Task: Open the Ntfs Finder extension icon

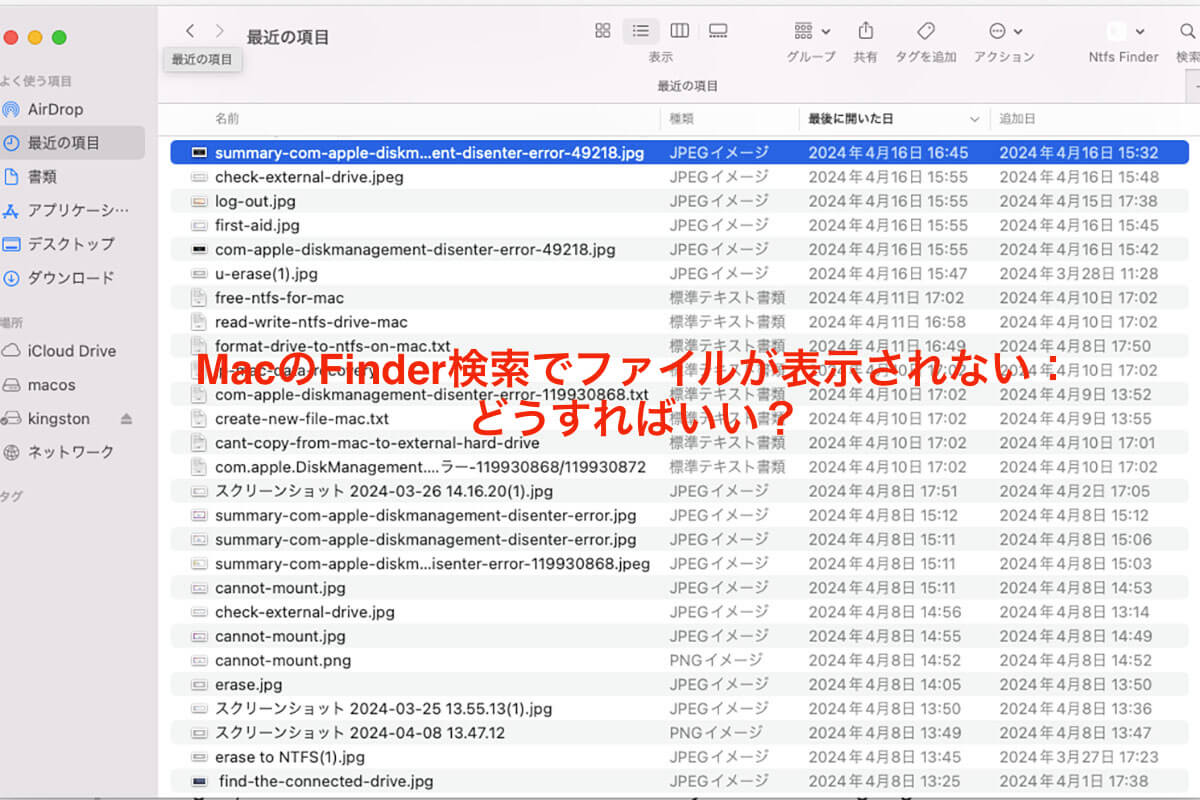Action: (x=1115, y=31)
